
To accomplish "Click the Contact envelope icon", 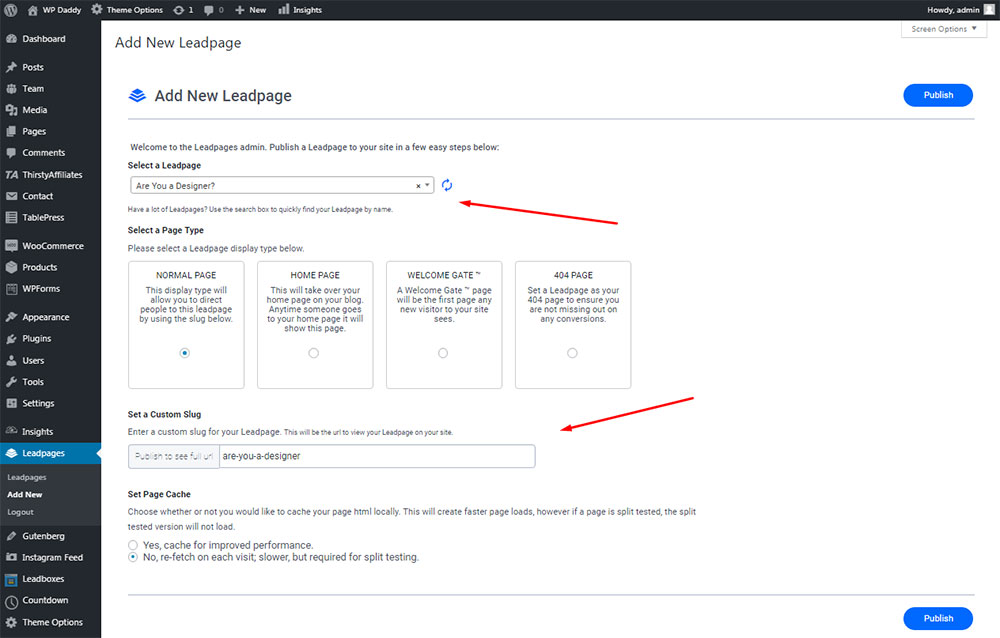I will click(x=11, y=196).
